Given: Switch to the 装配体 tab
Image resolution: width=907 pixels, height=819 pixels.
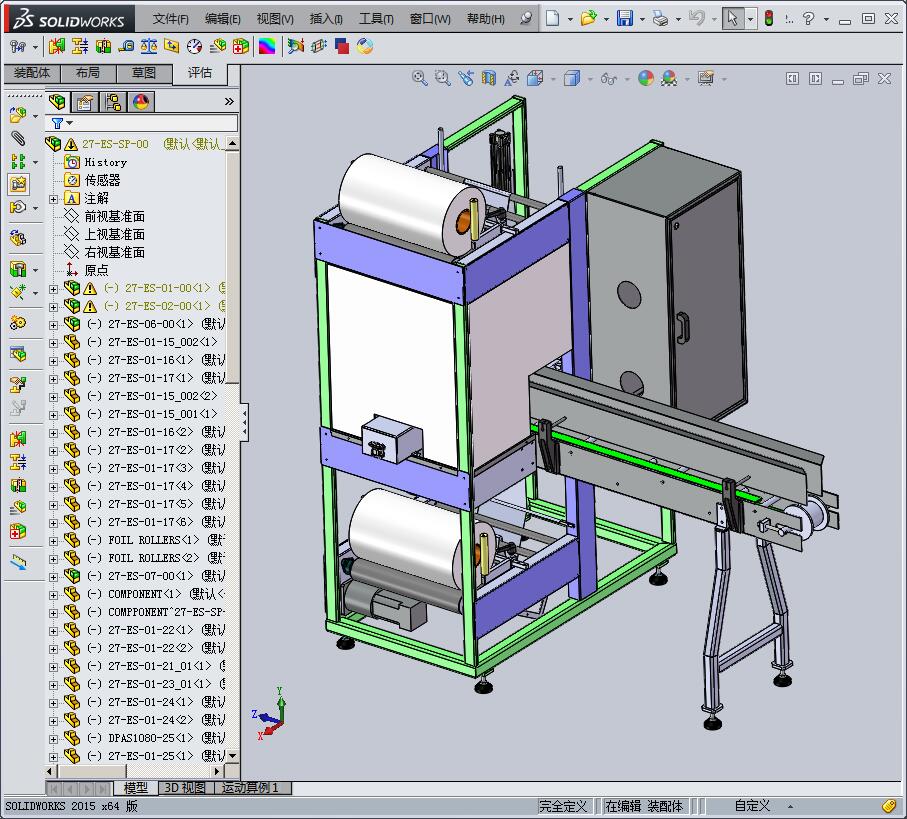Looking at the screenshot, I should [x=32, y=73].
